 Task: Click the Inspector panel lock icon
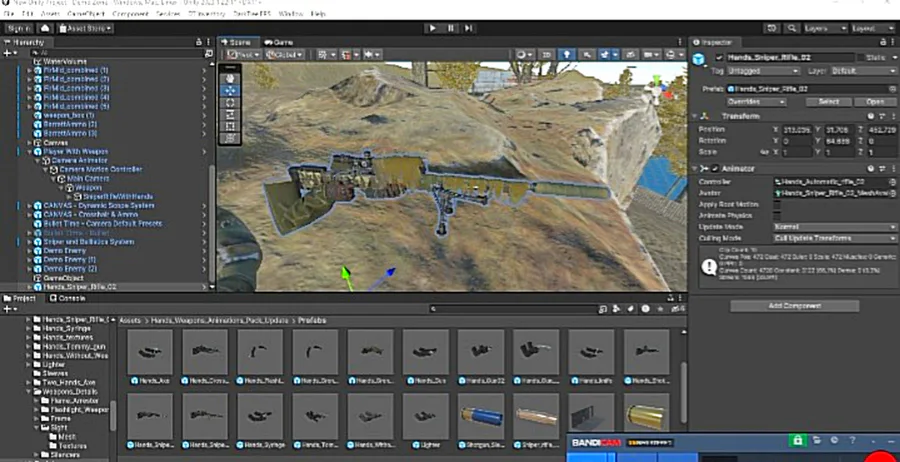(883, 42)
